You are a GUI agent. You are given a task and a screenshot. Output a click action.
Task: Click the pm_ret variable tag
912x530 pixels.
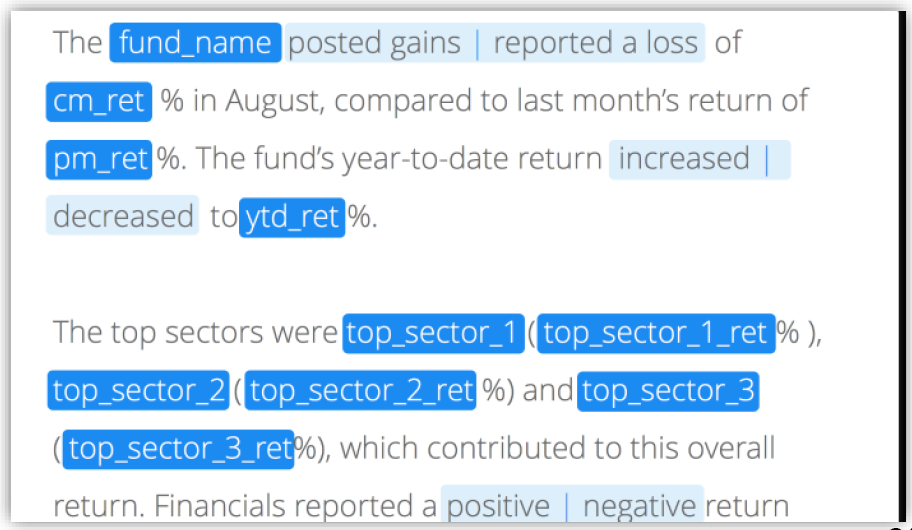[x=99, y=159]
